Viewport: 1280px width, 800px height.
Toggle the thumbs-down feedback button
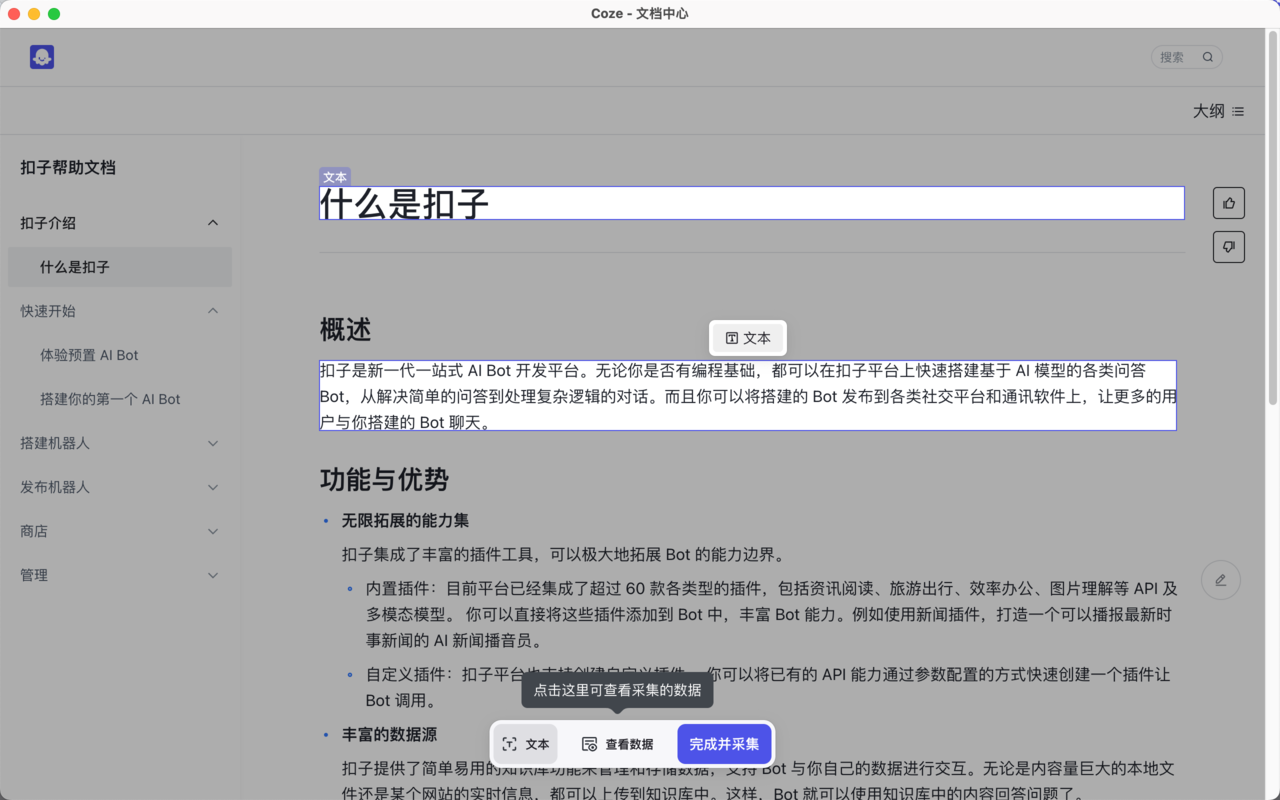(1228, 246)
